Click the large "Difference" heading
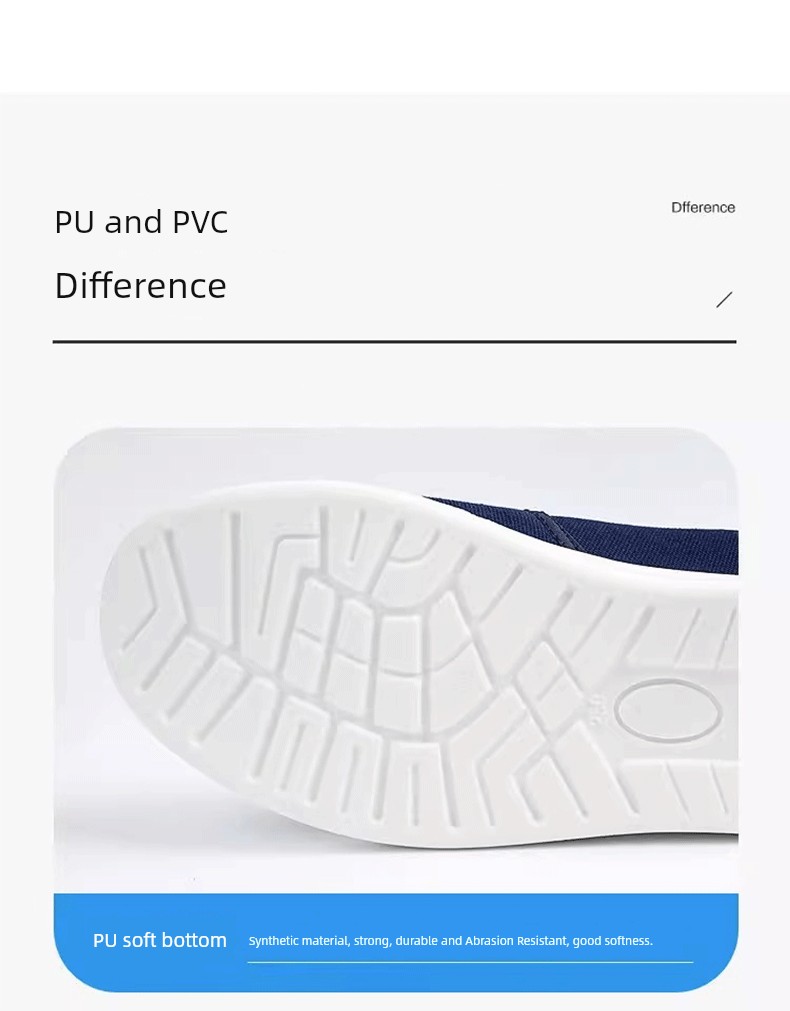This screenshot has width=790, height=1011. [x=141, y=286]
